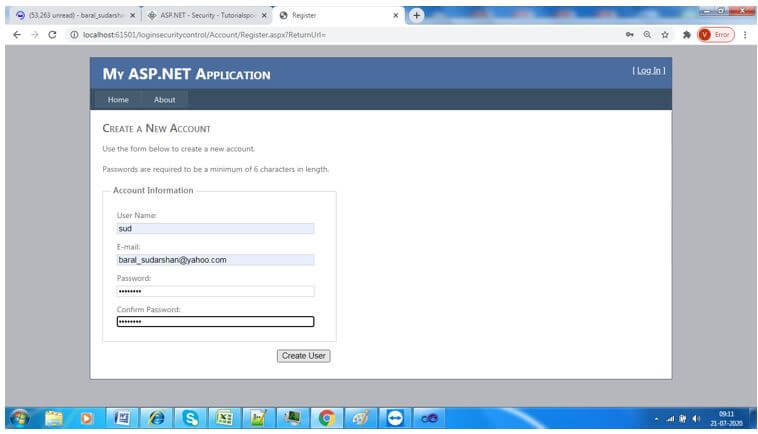Open a new browser tab
758x434 pixels.
point(417,15)
